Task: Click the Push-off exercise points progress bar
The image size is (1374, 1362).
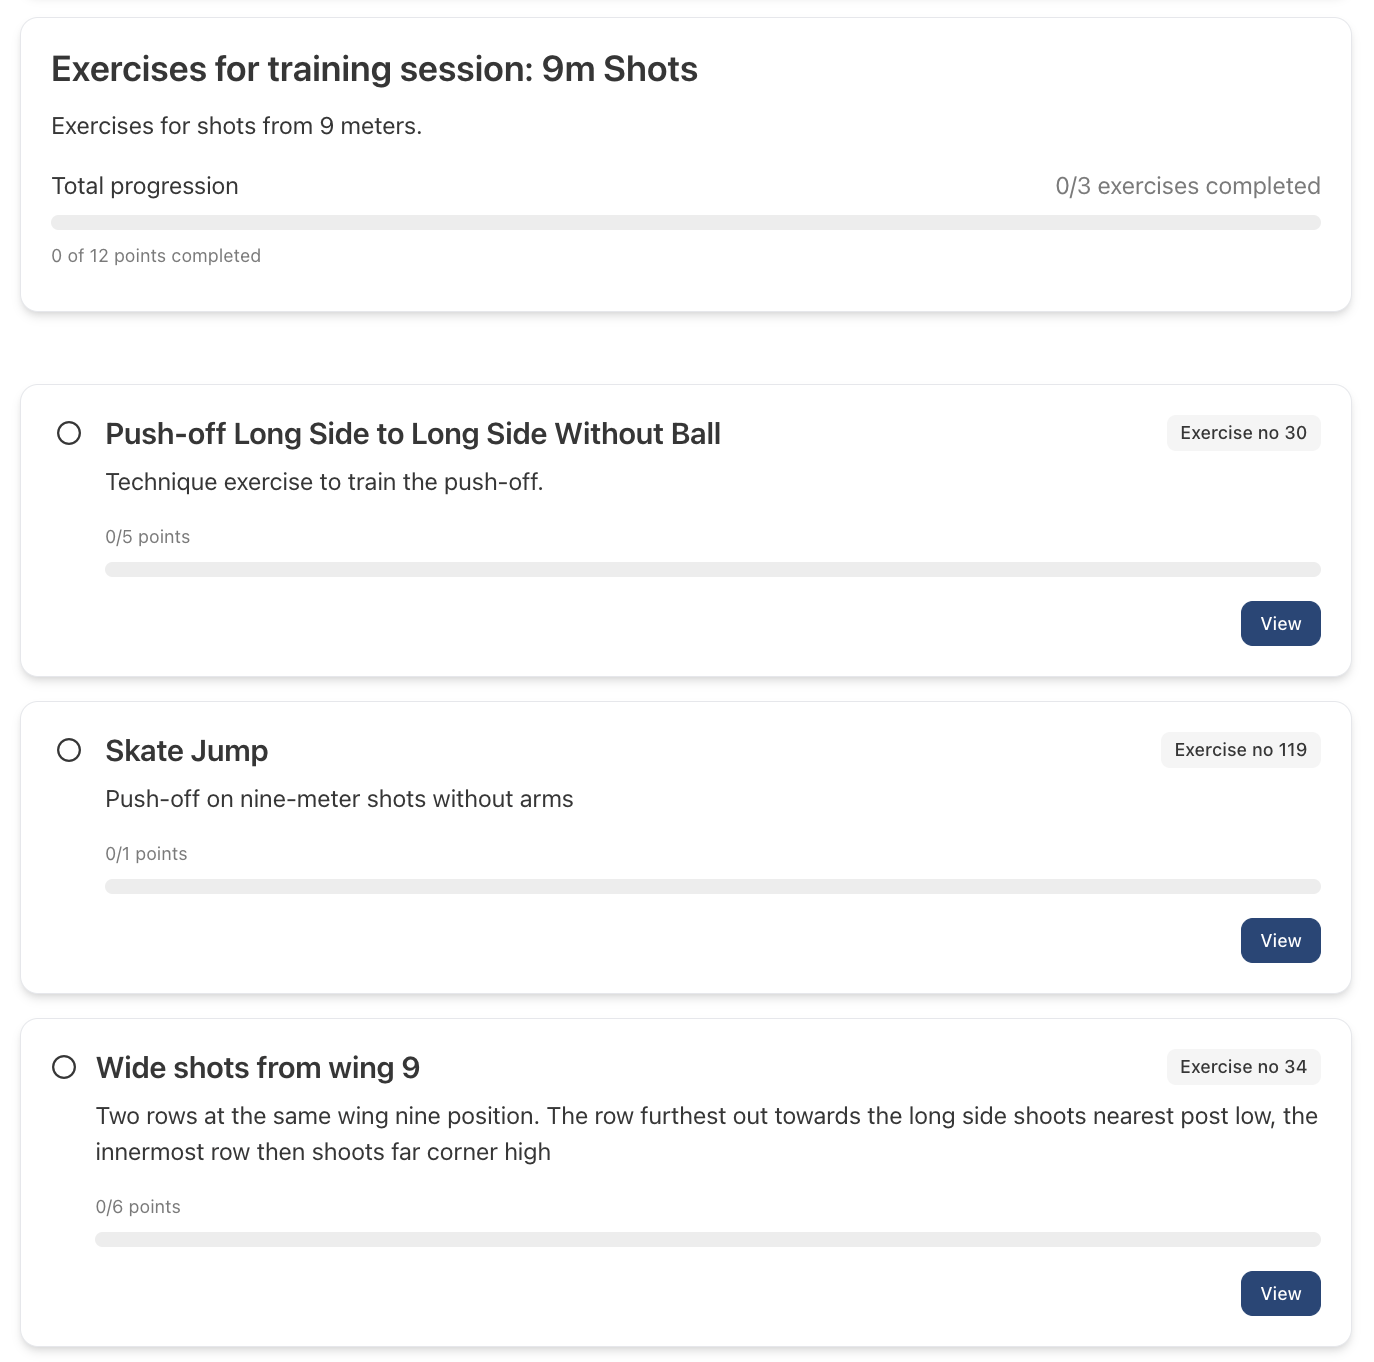Action: pyautogui.click(x=712, y=569)
